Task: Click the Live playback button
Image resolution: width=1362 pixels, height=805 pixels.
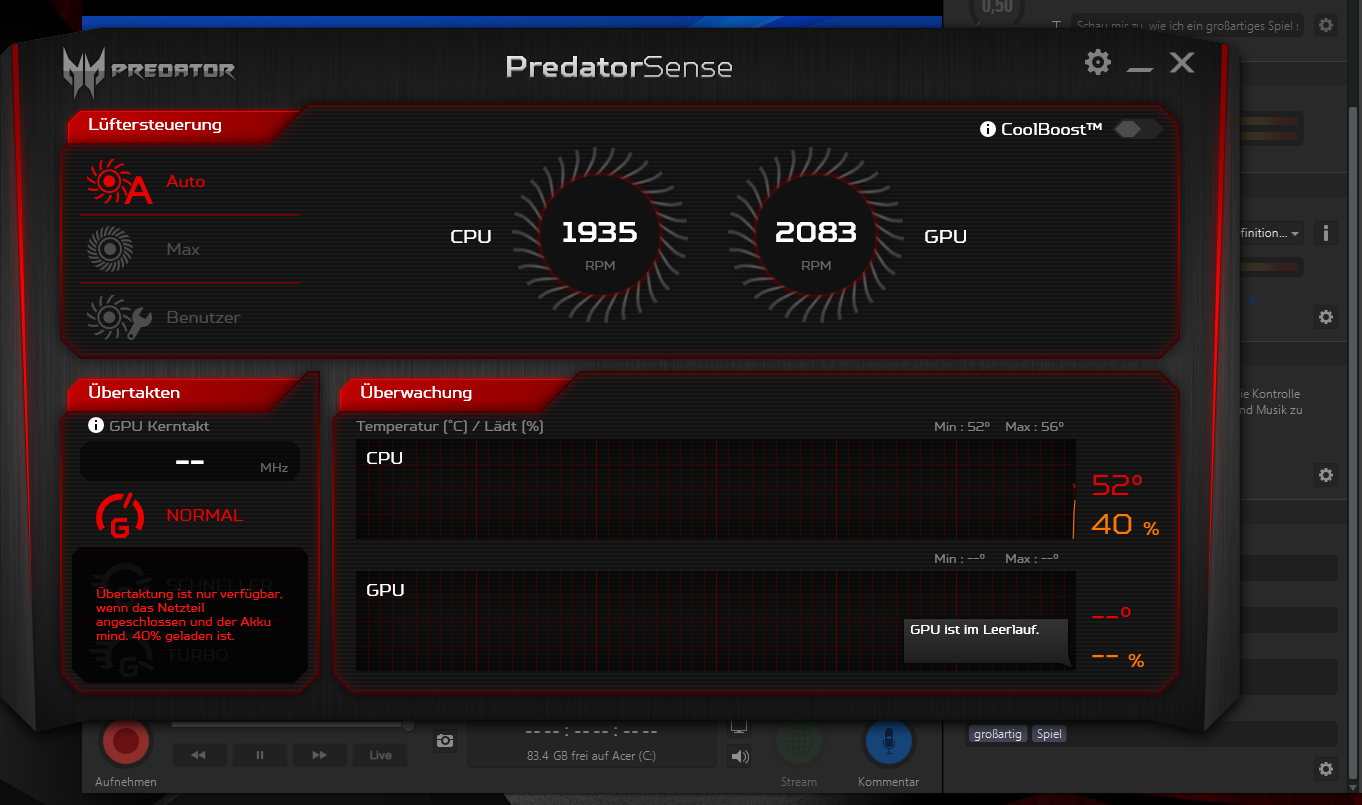Action: pos(380,755)
